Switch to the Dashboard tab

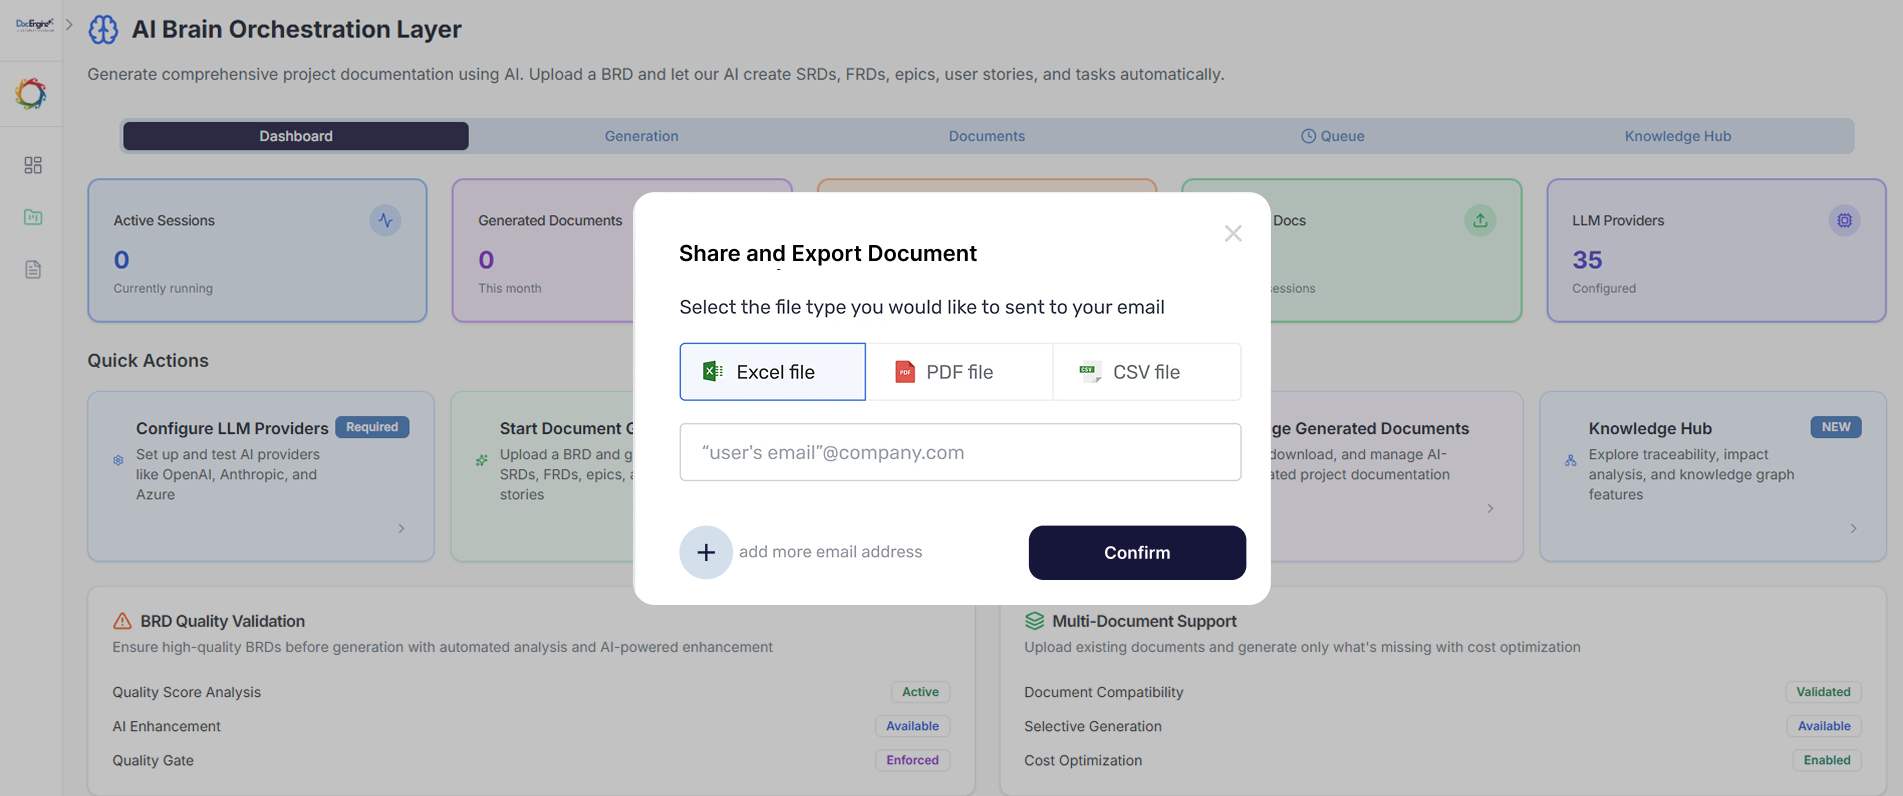click(x=296, y=136)
